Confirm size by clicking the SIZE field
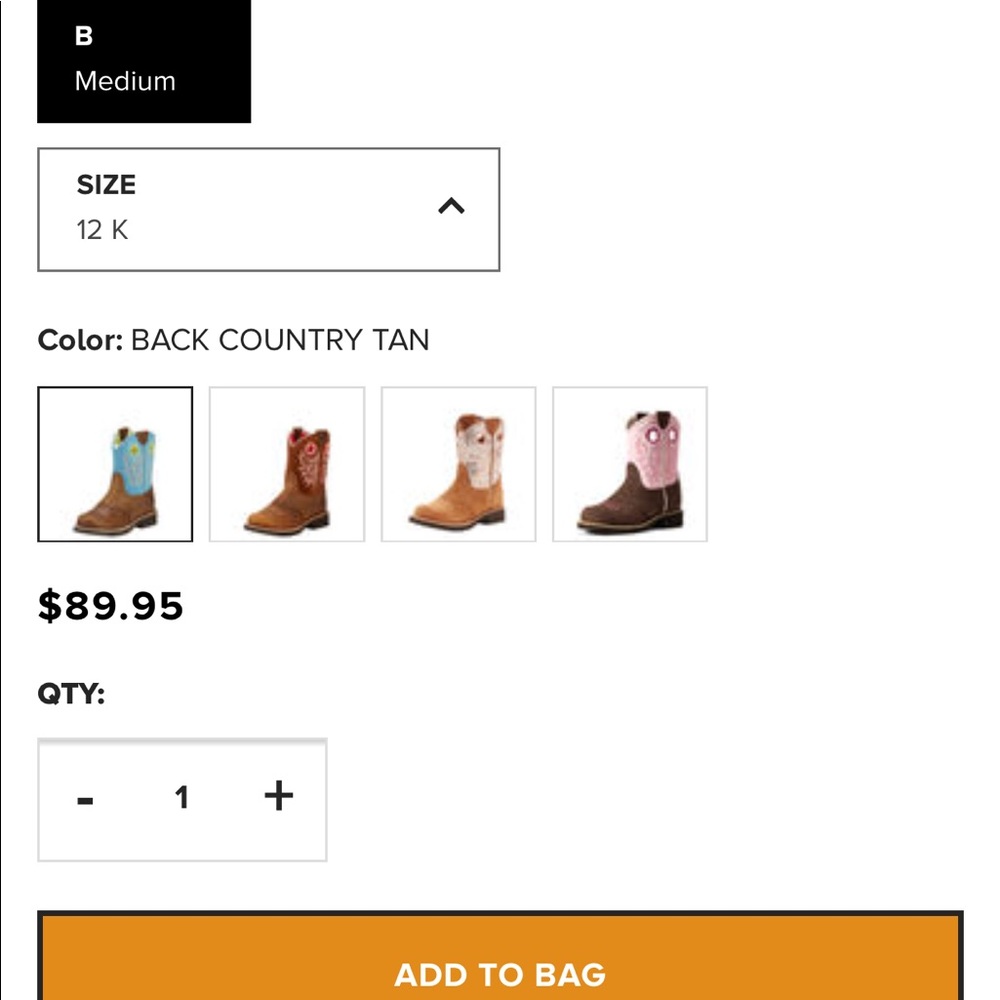The height and width of the screenshot is (1000, 1000). click(x=268, y=206)
